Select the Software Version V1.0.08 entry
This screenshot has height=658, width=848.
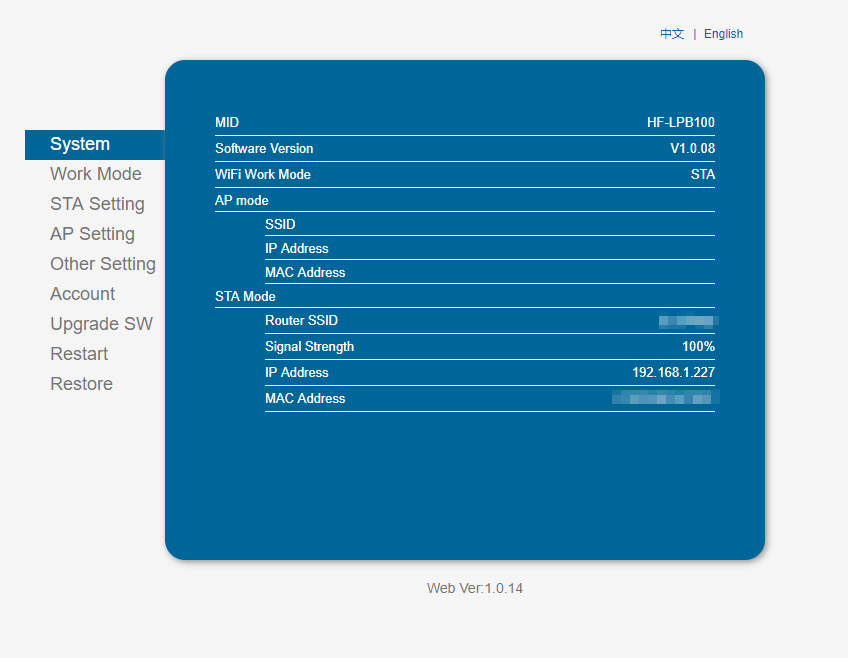click(x=465, y=148)
